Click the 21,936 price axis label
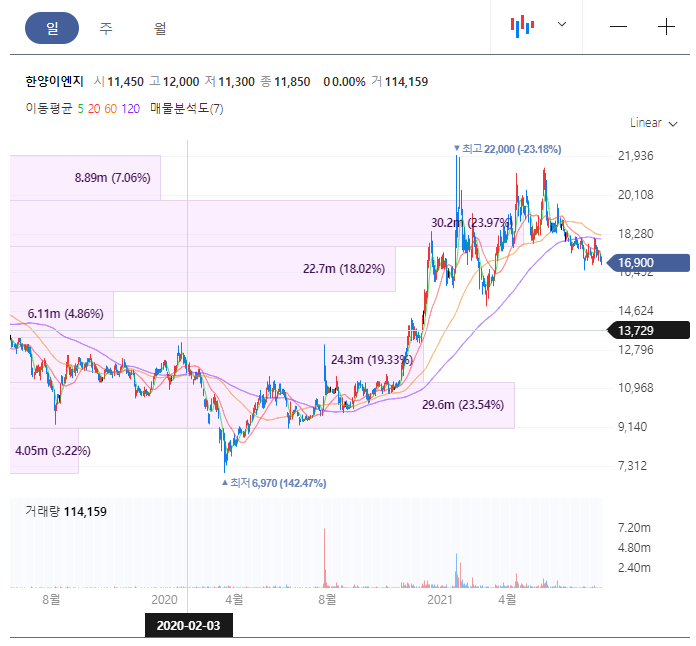The height and width of the screenshot is (646, 696). 635,156
